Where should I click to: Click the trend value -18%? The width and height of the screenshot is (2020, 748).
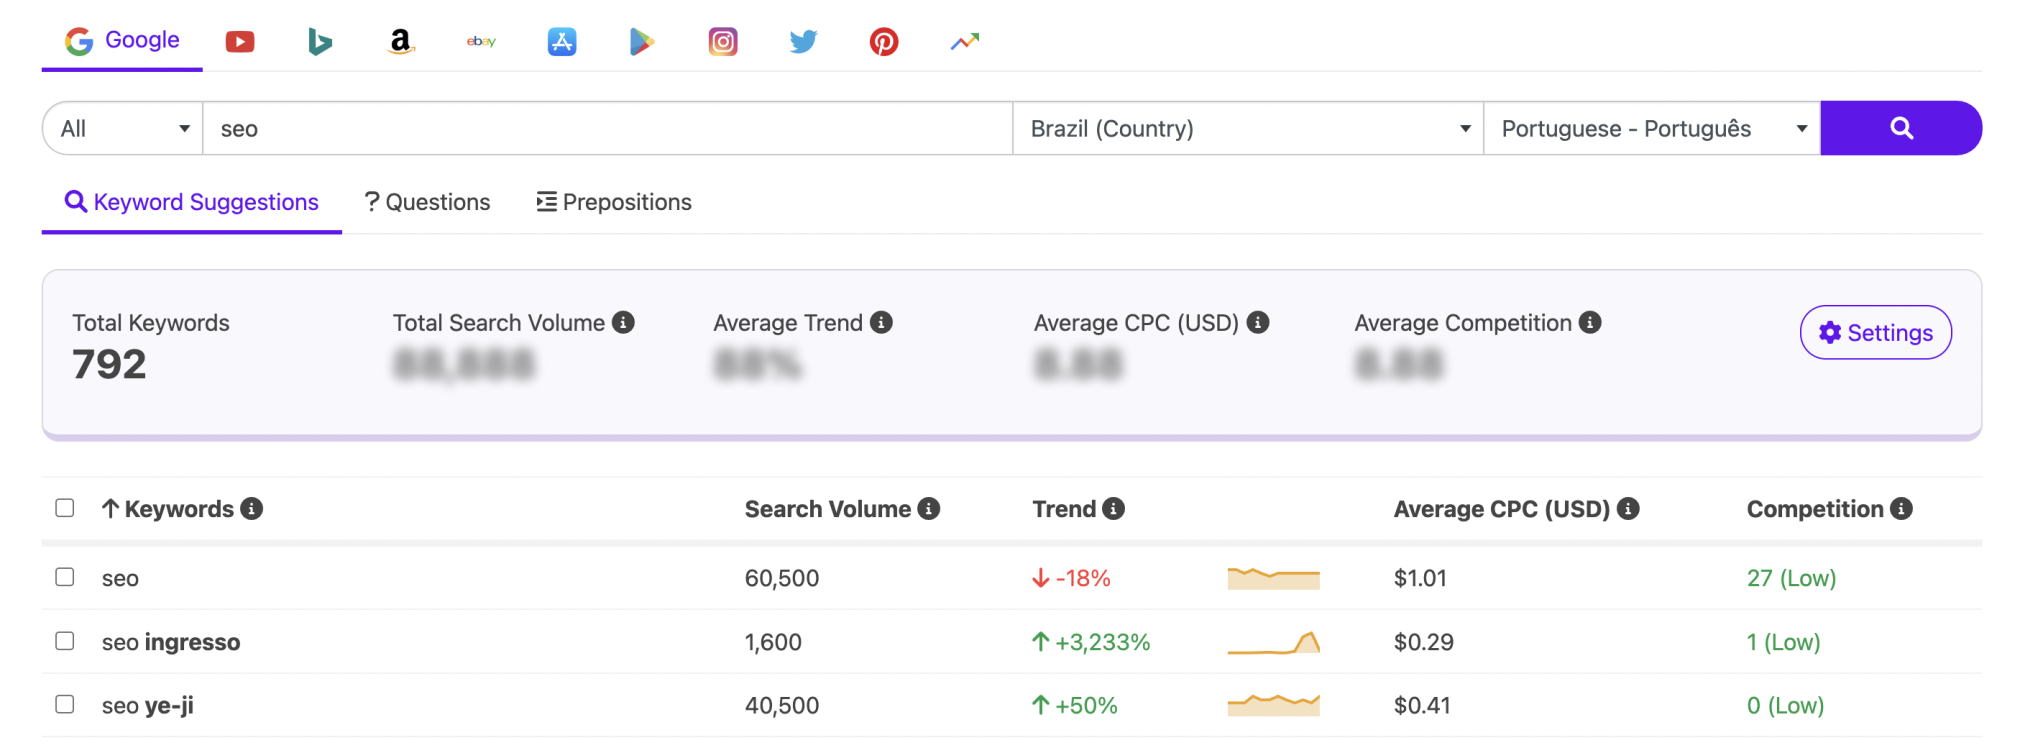point(1072,578)
